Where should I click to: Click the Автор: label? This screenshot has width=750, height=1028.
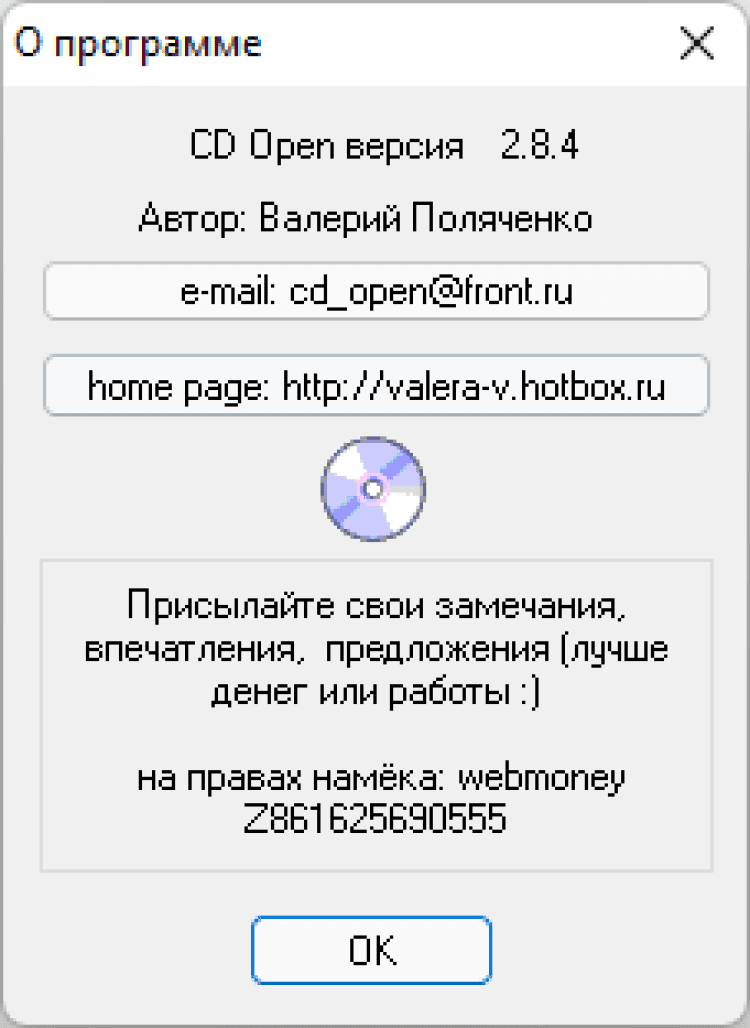click(192, 218)
